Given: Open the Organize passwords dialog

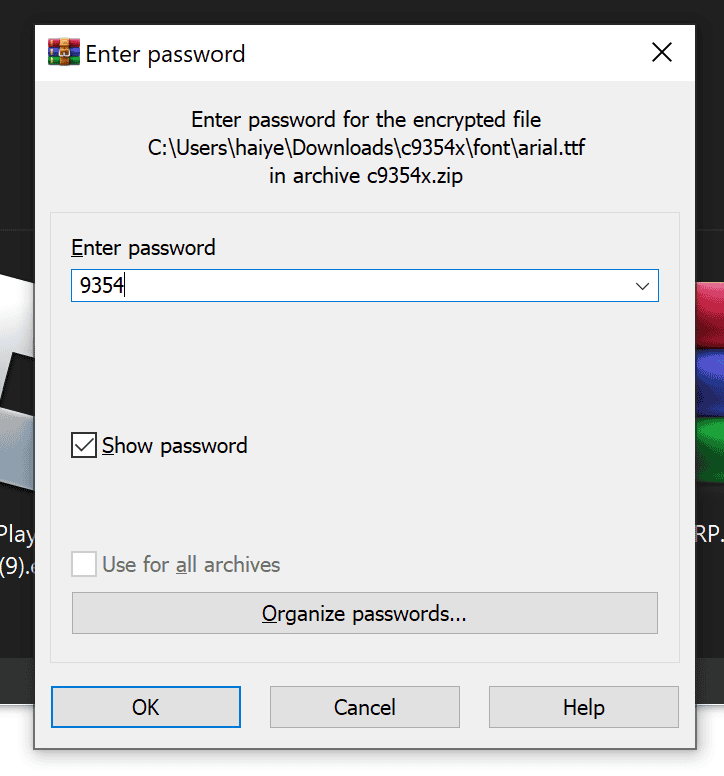Looking at the screenshot, I should (364, 613).
